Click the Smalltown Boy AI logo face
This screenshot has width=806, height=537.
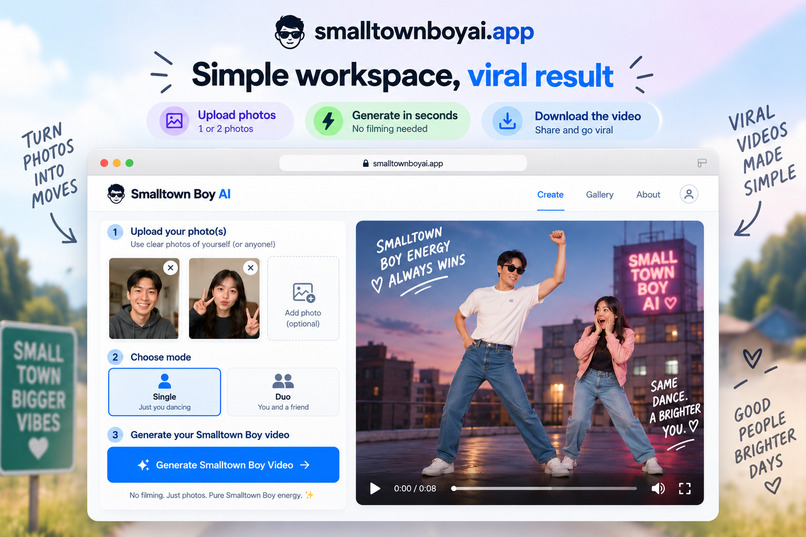coord(116,194)
